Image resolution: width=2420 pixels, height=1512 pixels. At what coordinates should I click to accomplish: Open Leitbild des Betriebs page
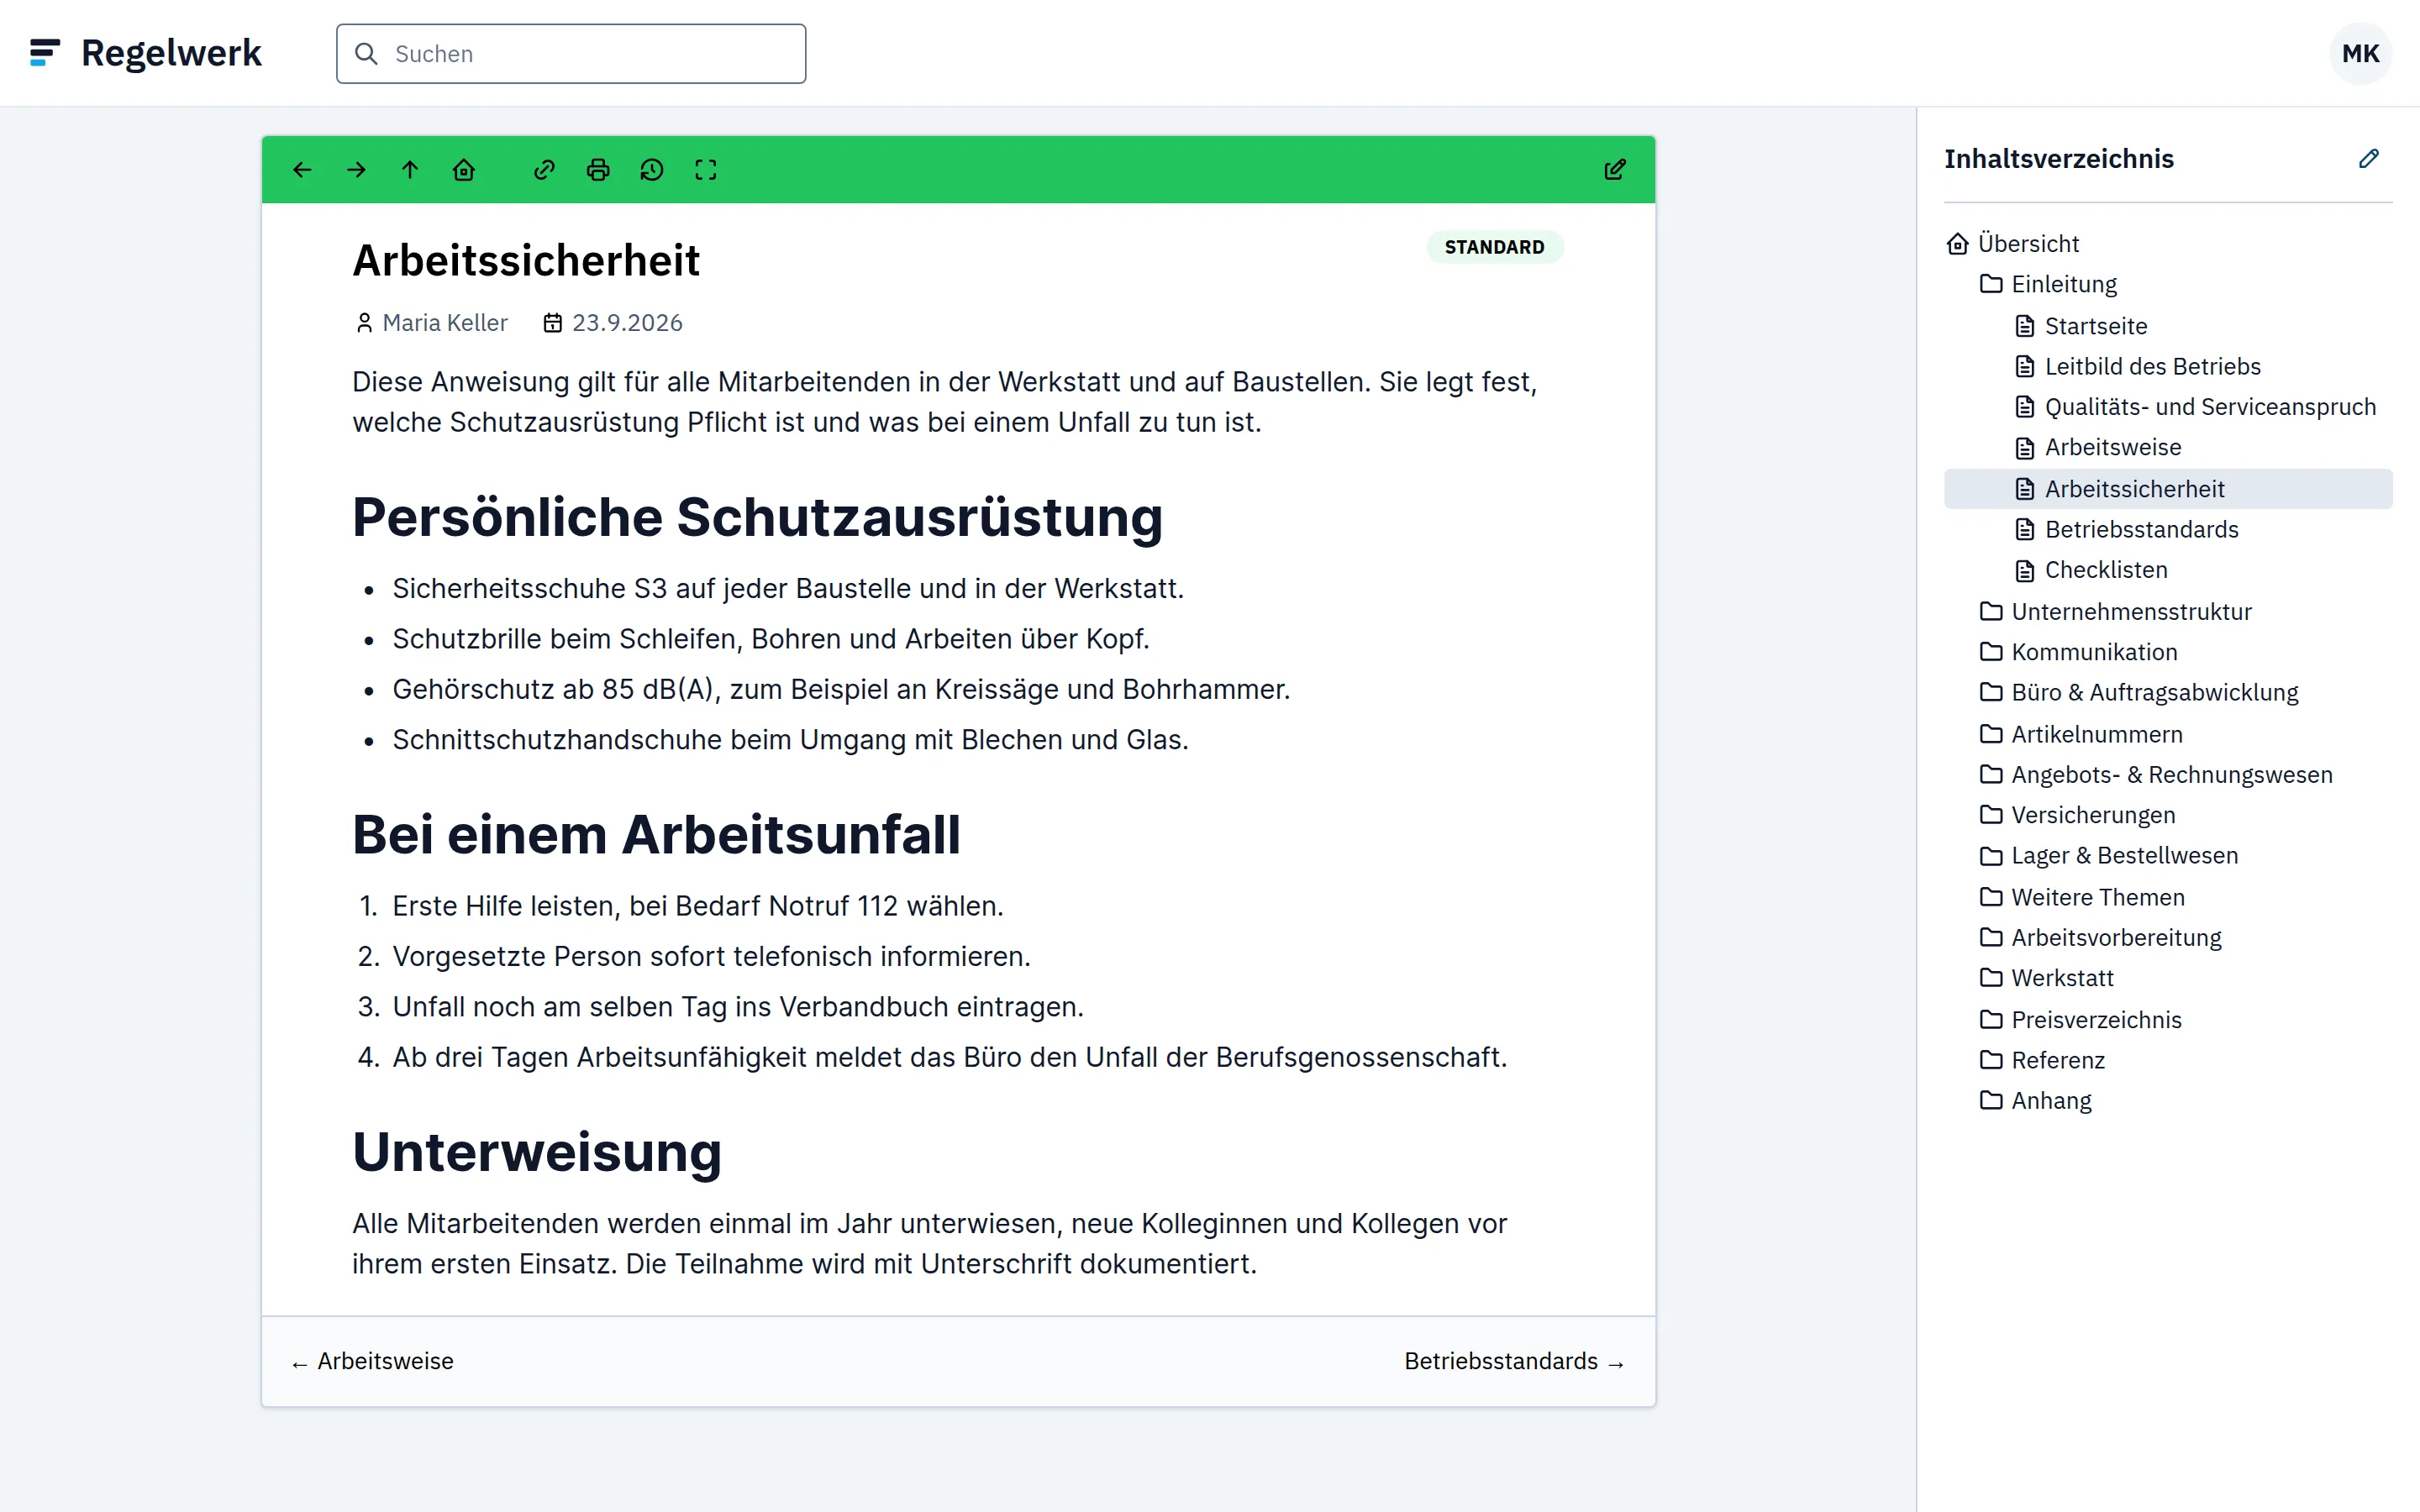2152,367
